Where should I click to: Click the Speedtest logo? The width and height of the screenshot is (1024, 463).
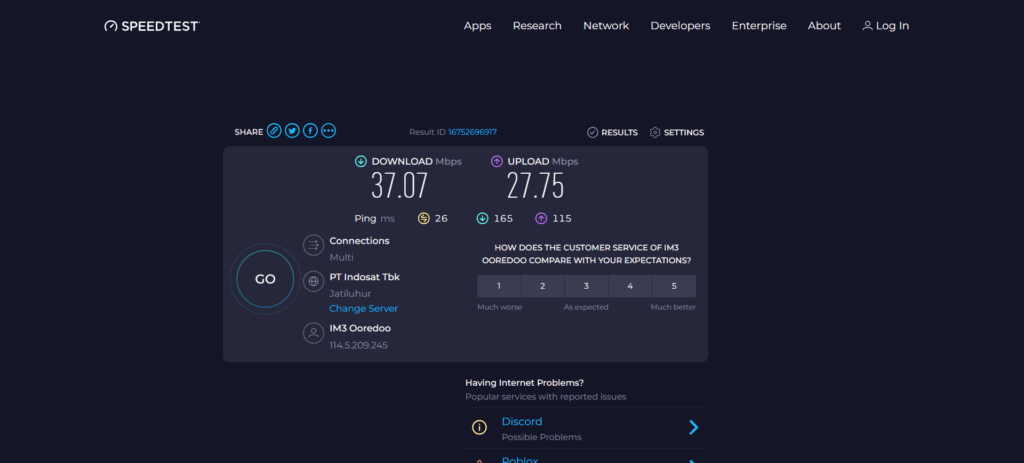point(152,26)
